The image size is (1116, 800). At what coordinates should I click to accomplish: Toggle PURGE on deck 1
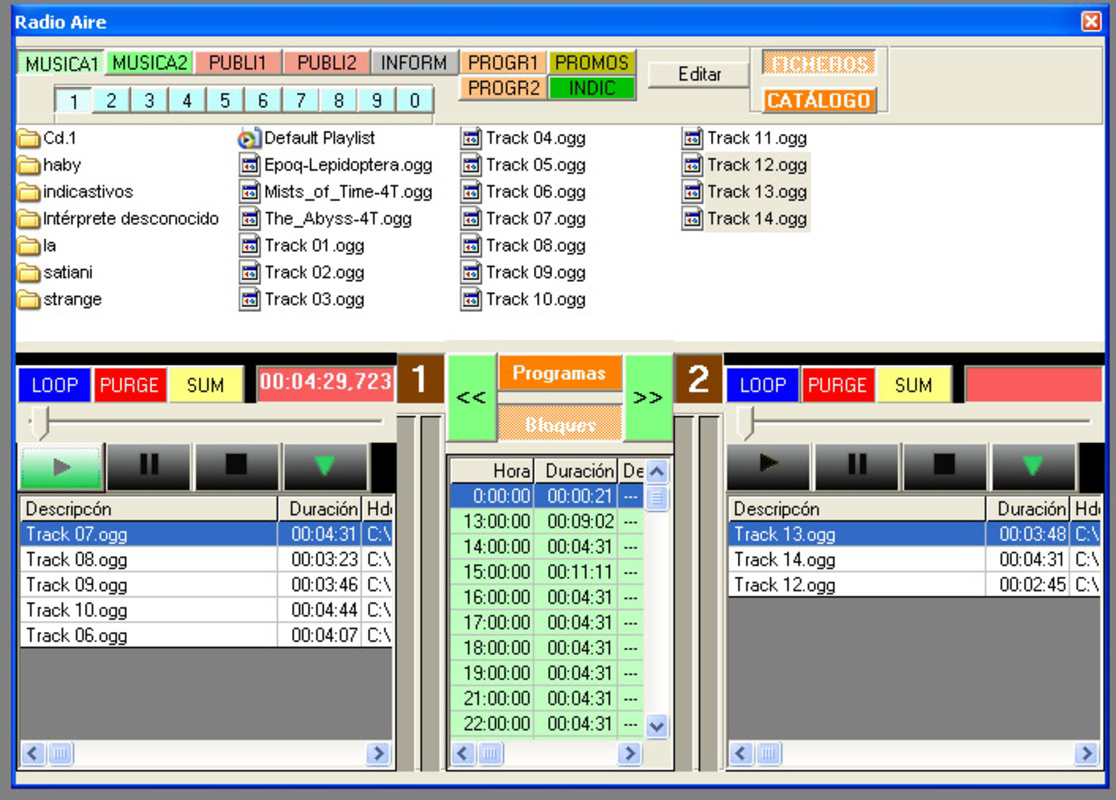(x=130, y=385)
